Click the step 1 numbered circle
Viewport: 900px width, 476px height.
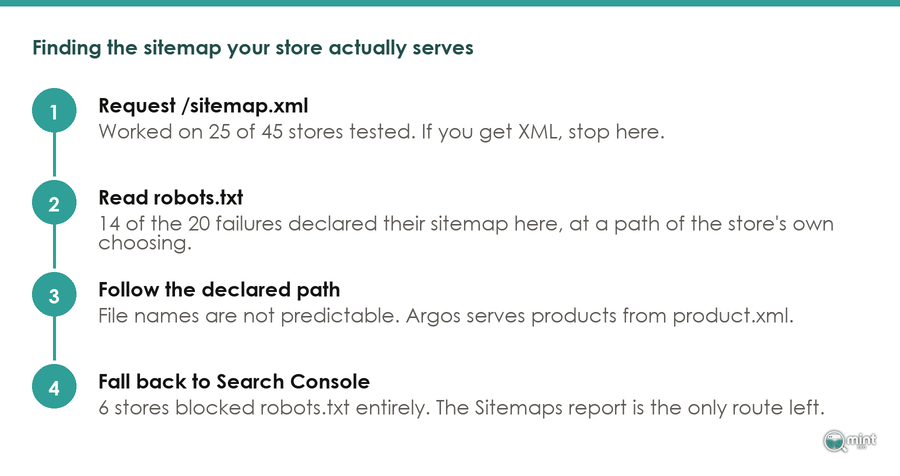tap(54, 111)
